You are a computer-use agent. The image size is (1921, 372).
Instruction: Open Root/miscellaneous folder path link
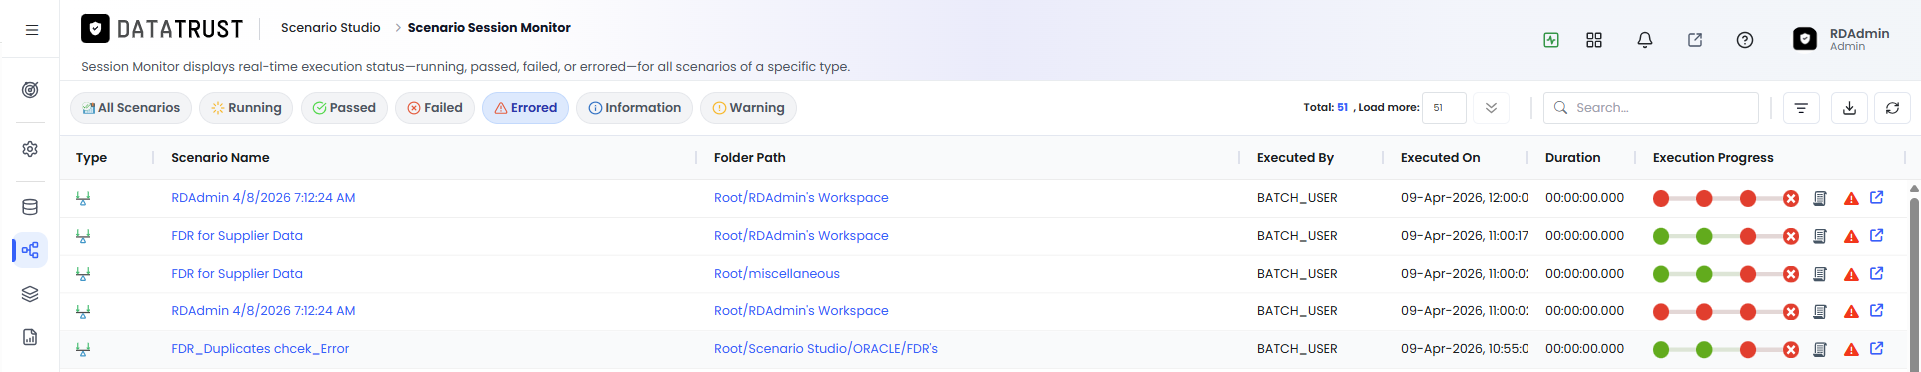tap(777, 274)
